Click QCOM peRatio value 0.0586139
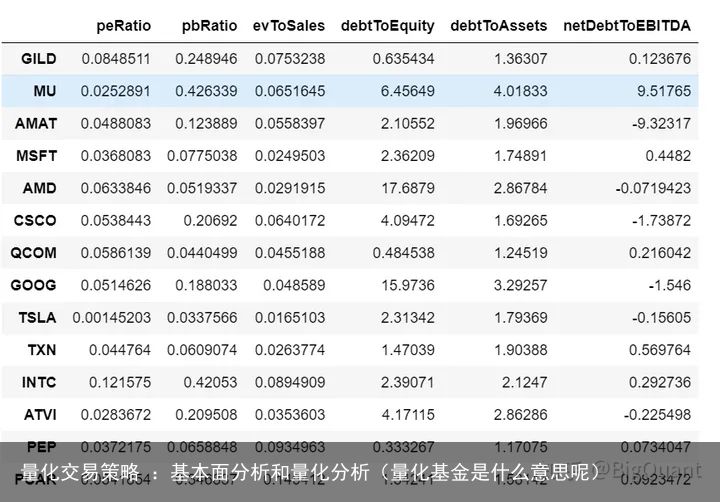 point(116,253)
